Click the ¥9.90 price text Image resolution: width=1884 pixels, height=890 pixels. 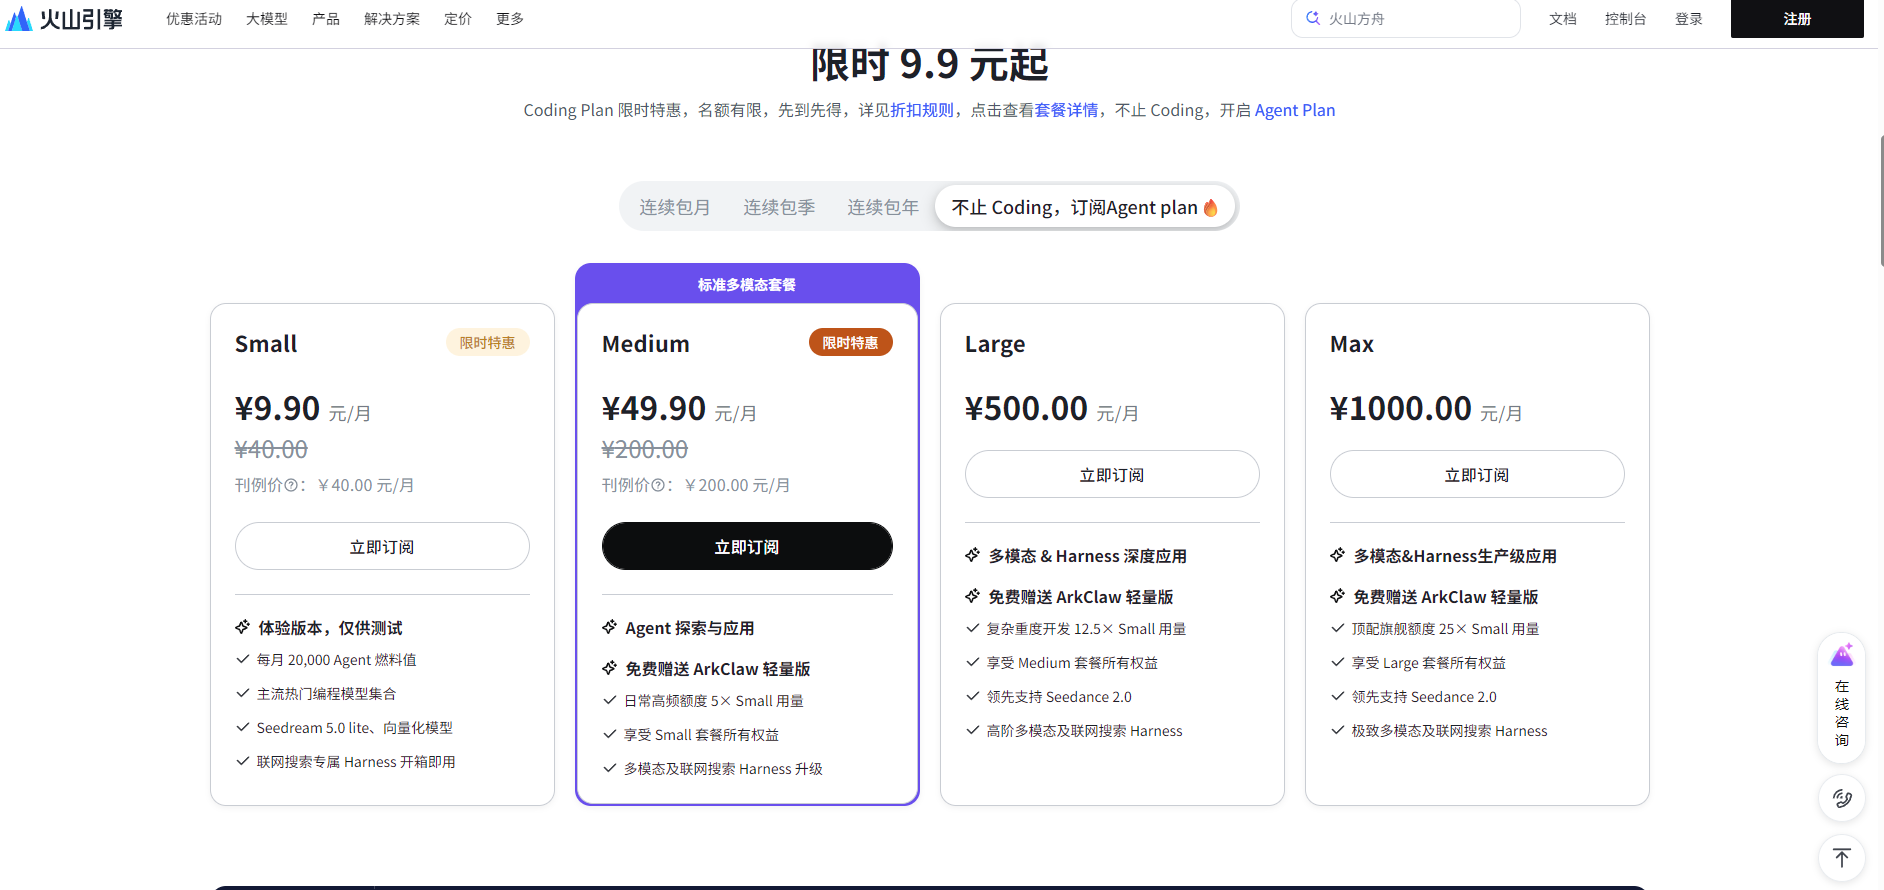coord(277,408)
